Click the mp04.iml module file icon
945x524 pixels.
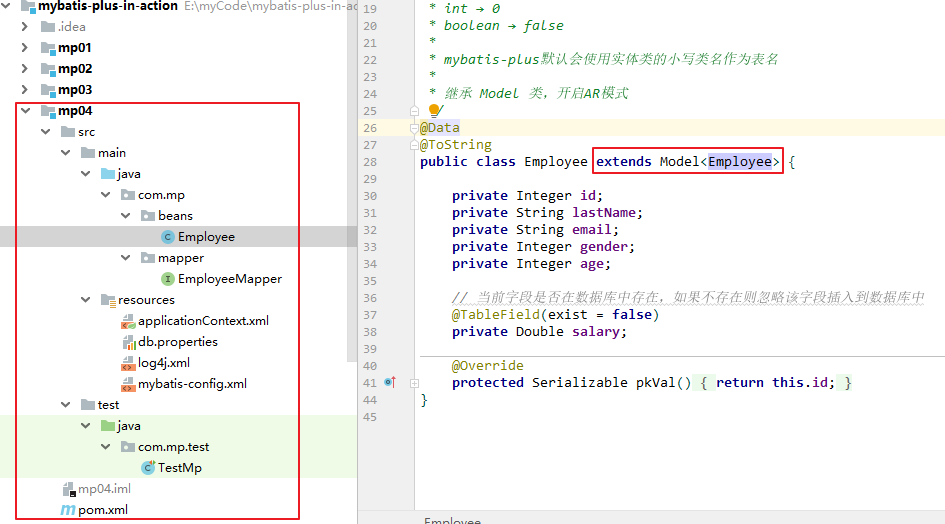[69, 489]
